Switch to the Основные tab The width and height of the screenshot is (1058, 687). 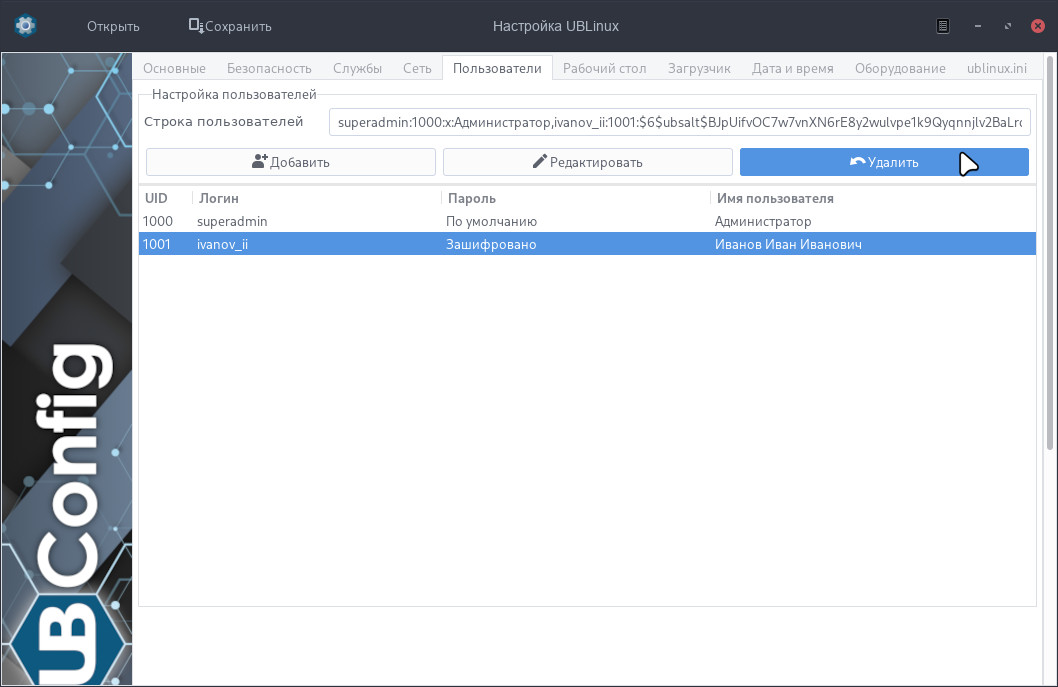click(174, 68)
